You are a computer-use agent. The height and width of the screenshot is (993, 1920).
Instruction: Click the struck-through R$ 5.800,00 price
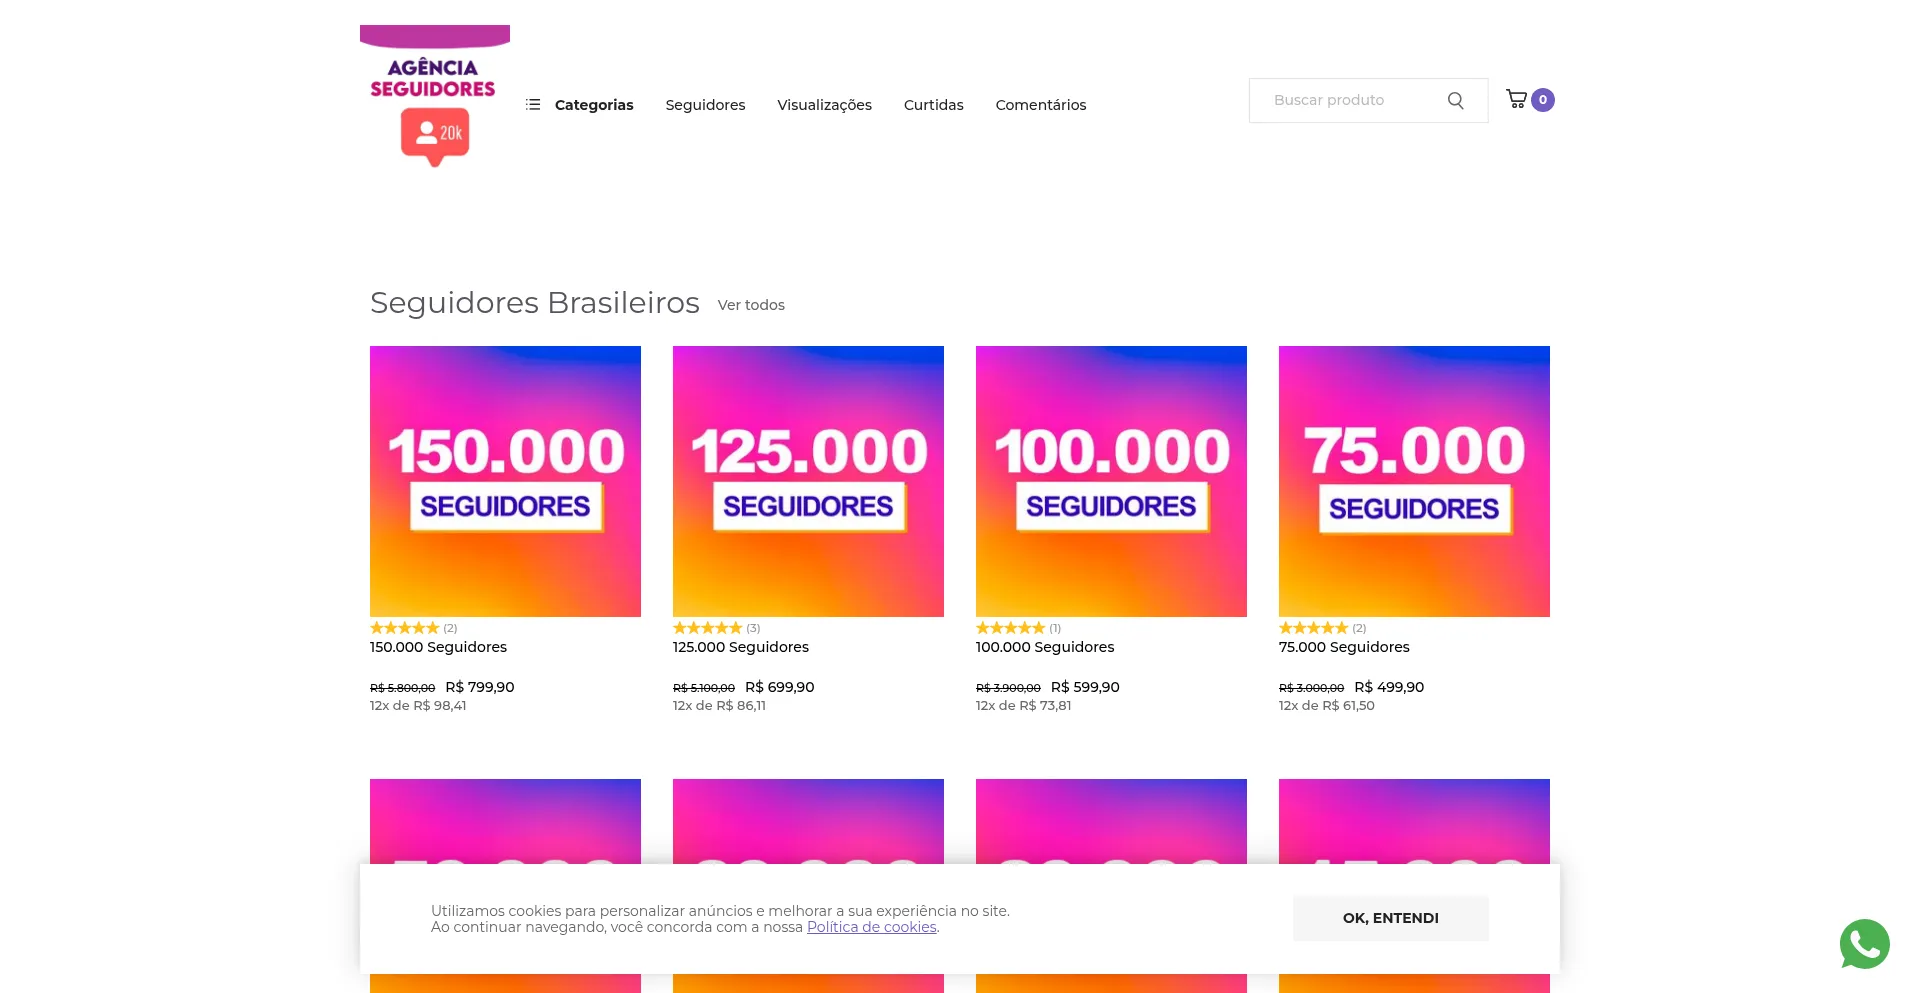402,688
